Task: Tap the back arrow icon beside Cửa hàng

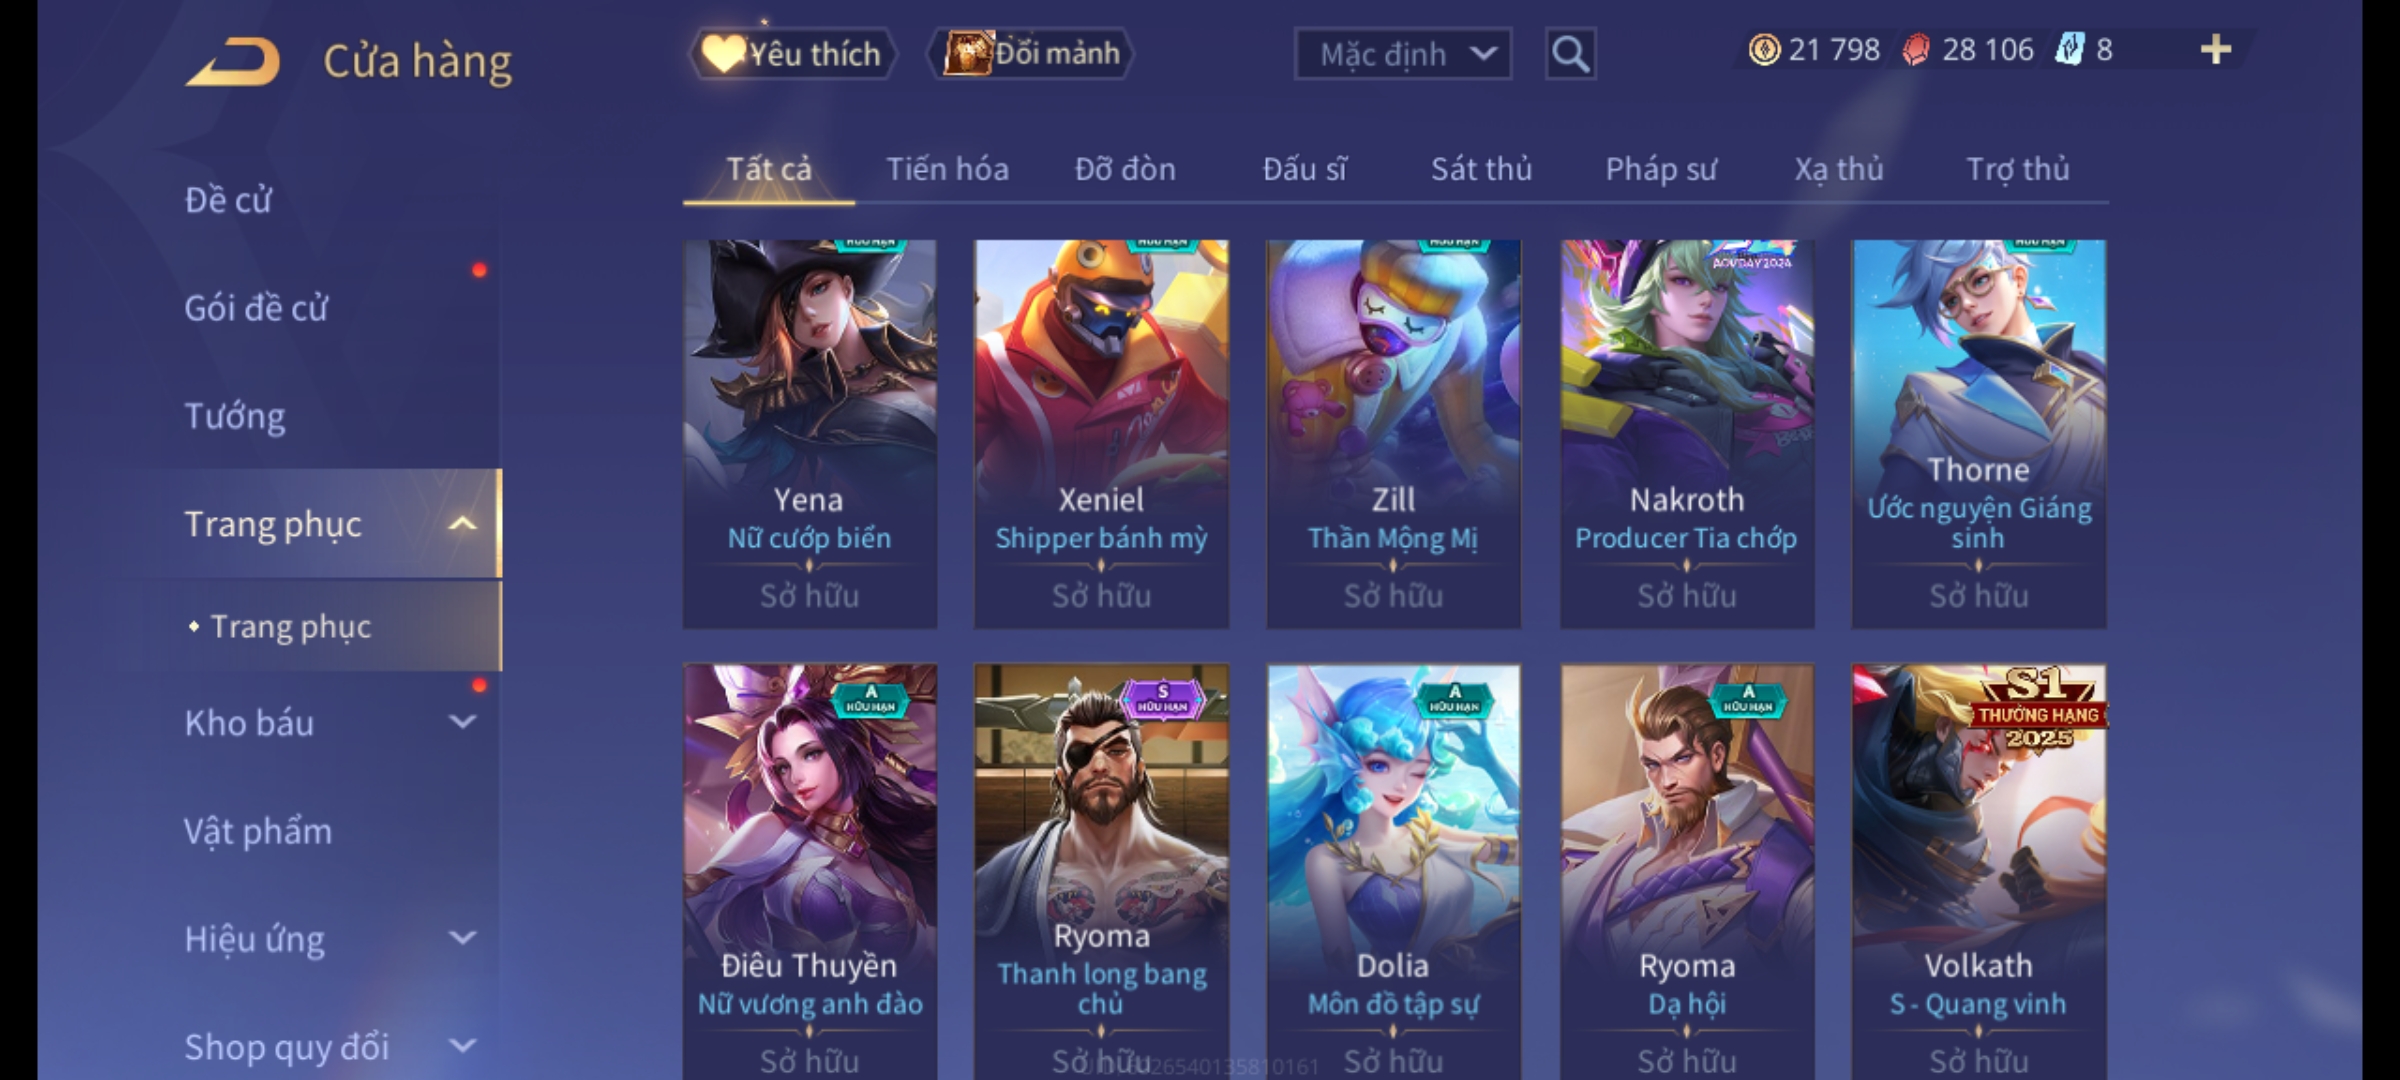Action: [233, 62]
